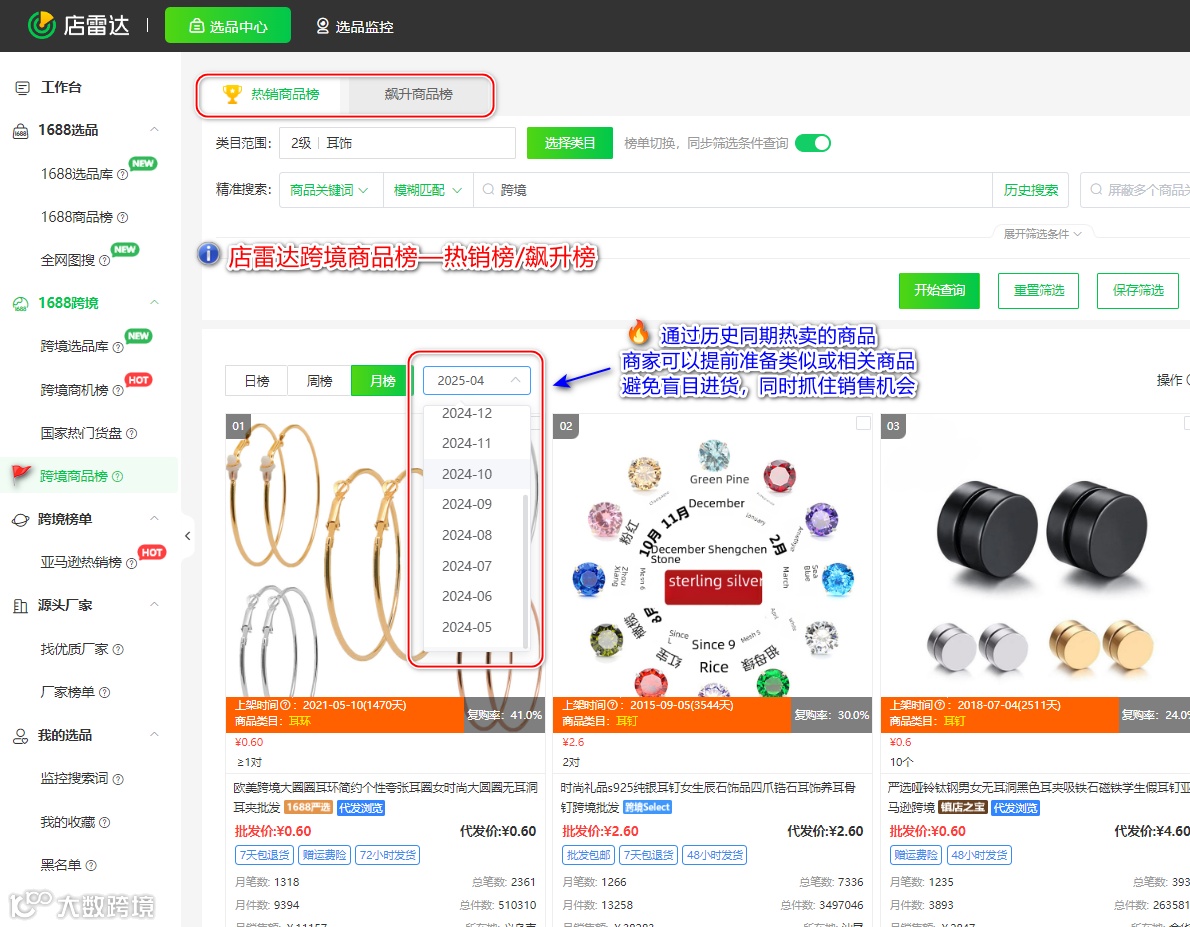Screen dimensions: 1190x927
Task: Click the help icon beside 国家热门货盘
Action: coord(131,434)
